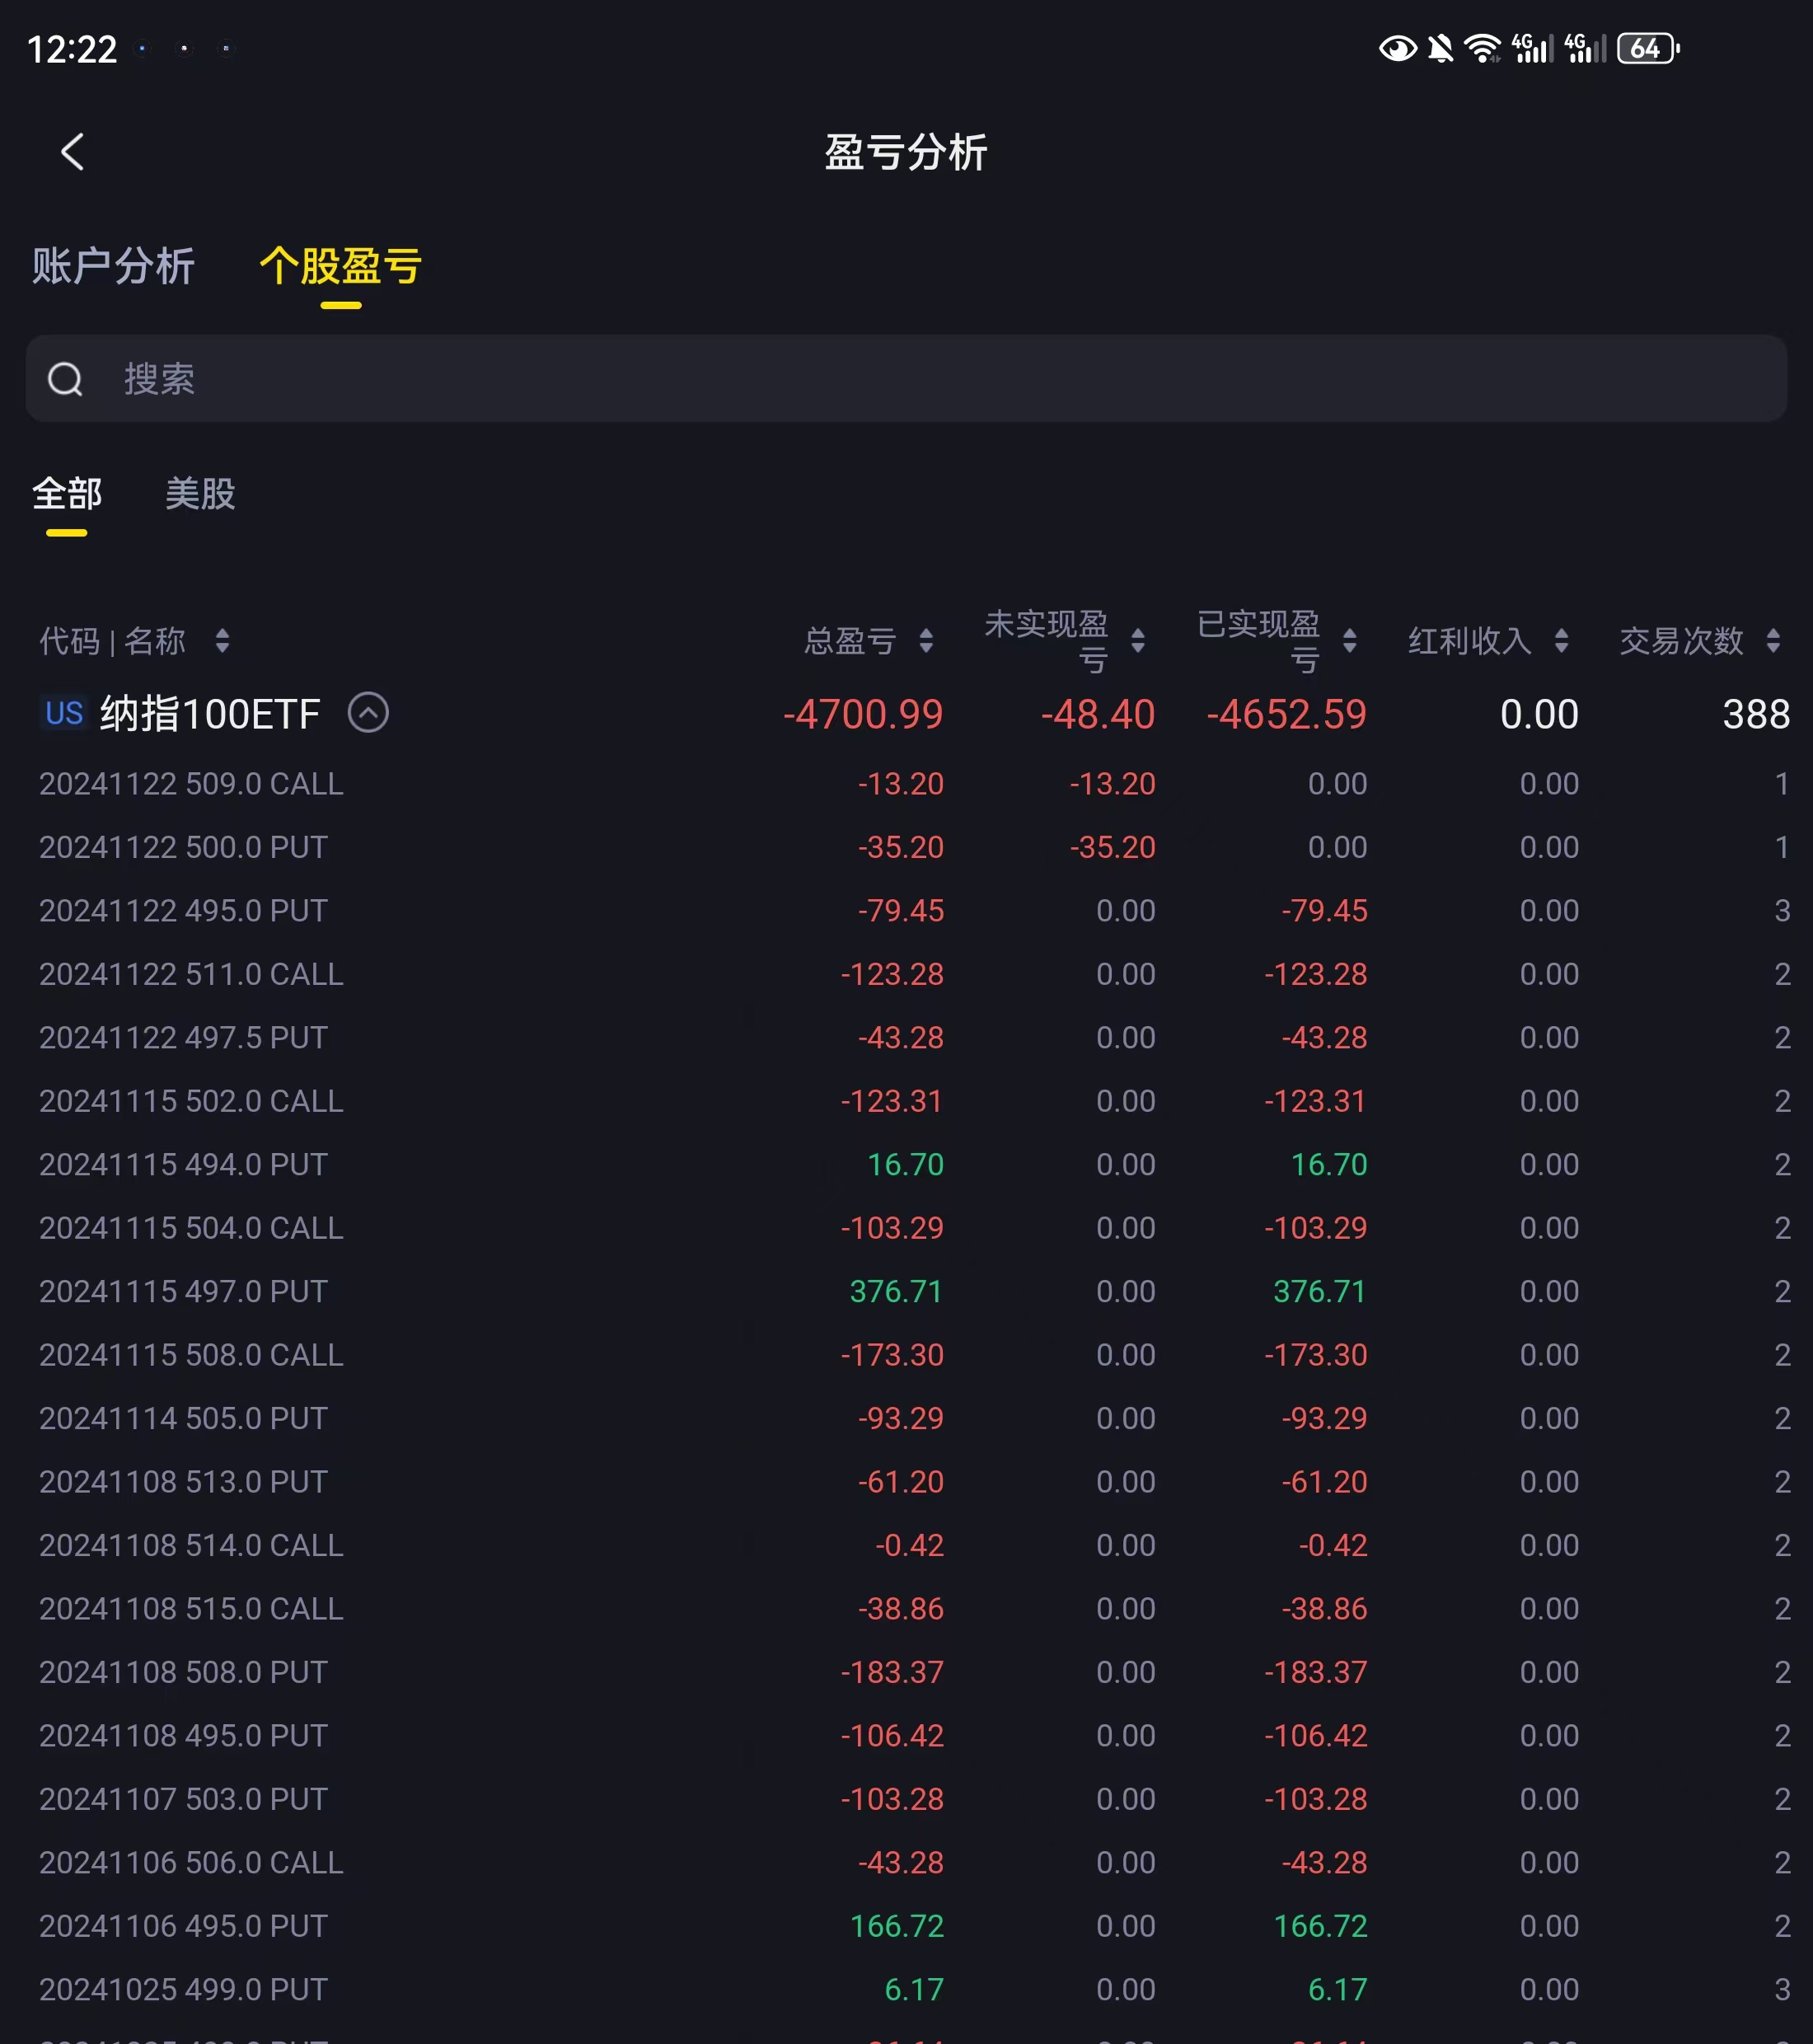Click the search magnifier icon

(x=66, y=379)
